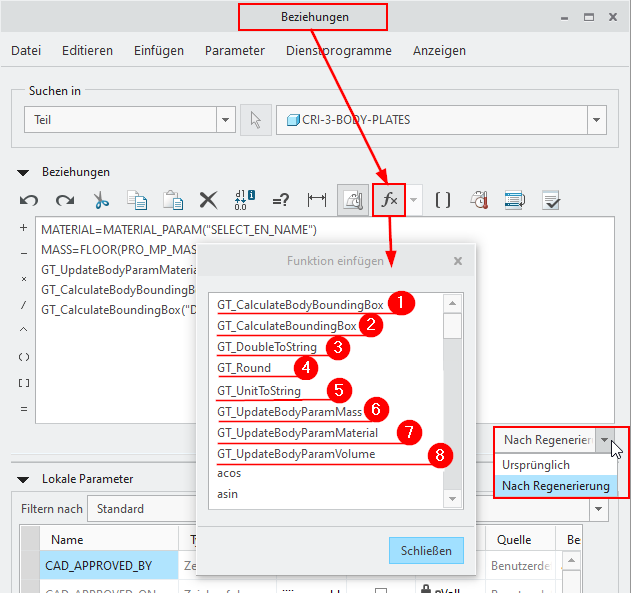The image size is (631, 593).
Task: Select GT_UpdateBodyParamMaterial function
Action: click(x=297, y=433)
